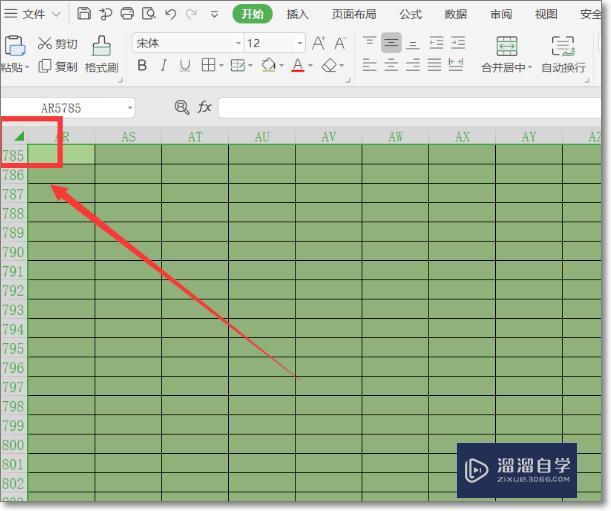Open the 文件 menu
Screen dimensions: 611x511
click(33, 14)
